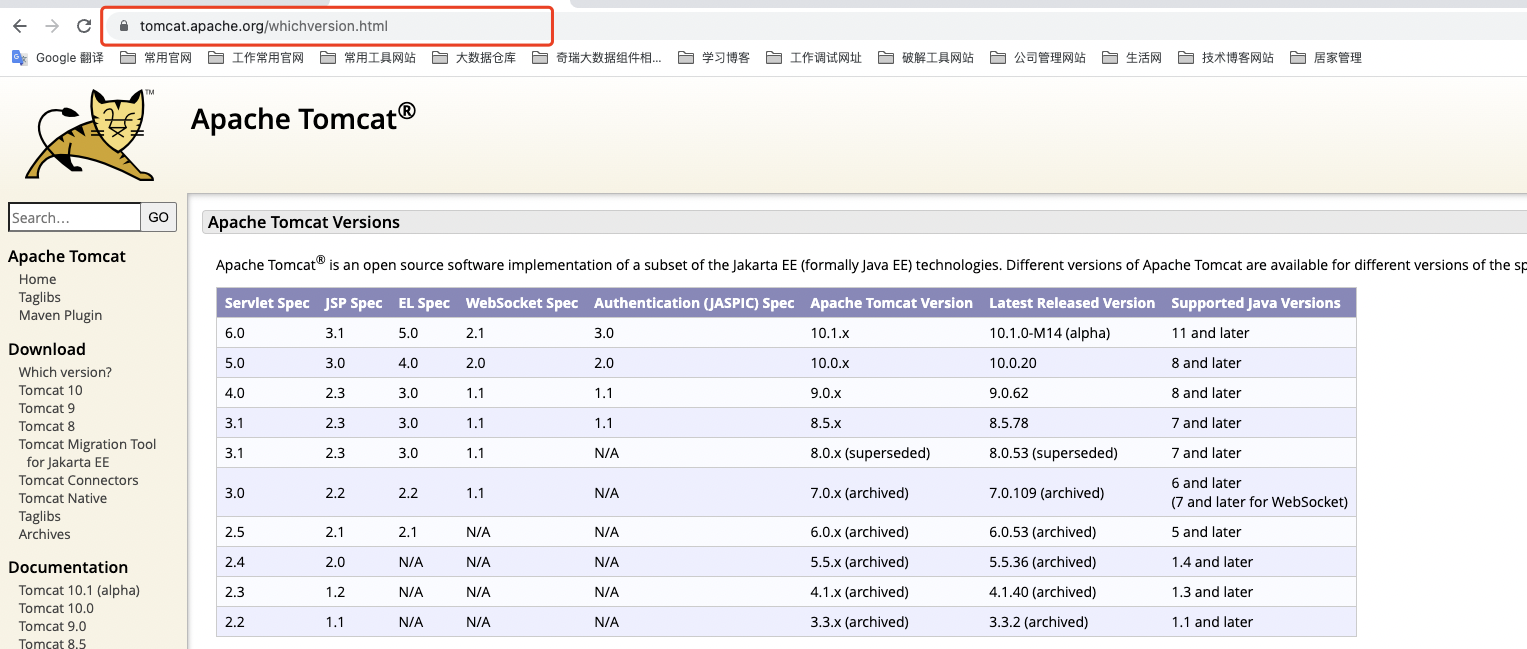Viewport: 1527px width, 649px height.
Task: Open Tomcat Migration Tool link
Action: point(87,444)
